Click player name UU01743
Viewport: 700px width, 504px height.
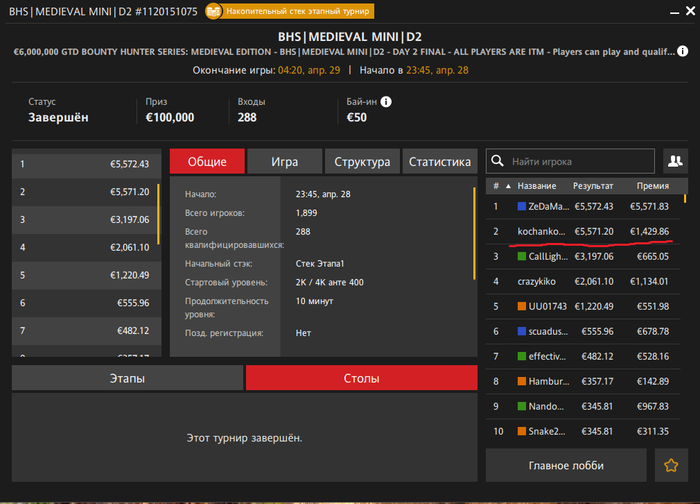tap(548, 306)
